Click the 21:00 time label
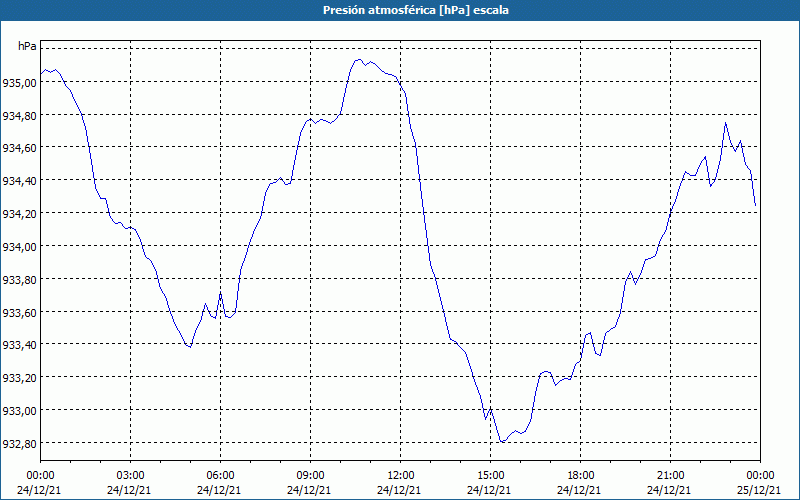 [670, 476]
